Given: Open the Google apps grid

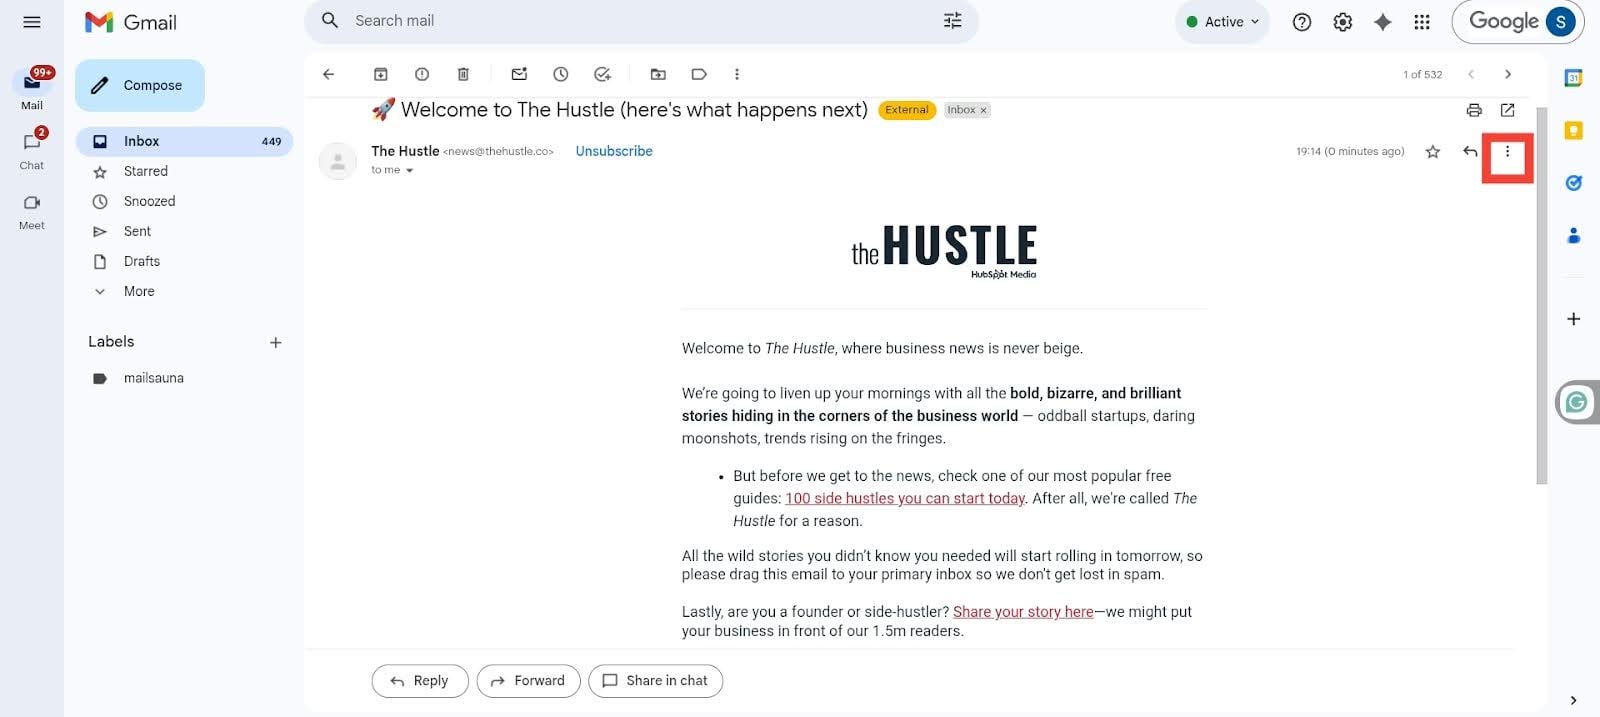Looking at the screenshot, I should click(1422, 22).
